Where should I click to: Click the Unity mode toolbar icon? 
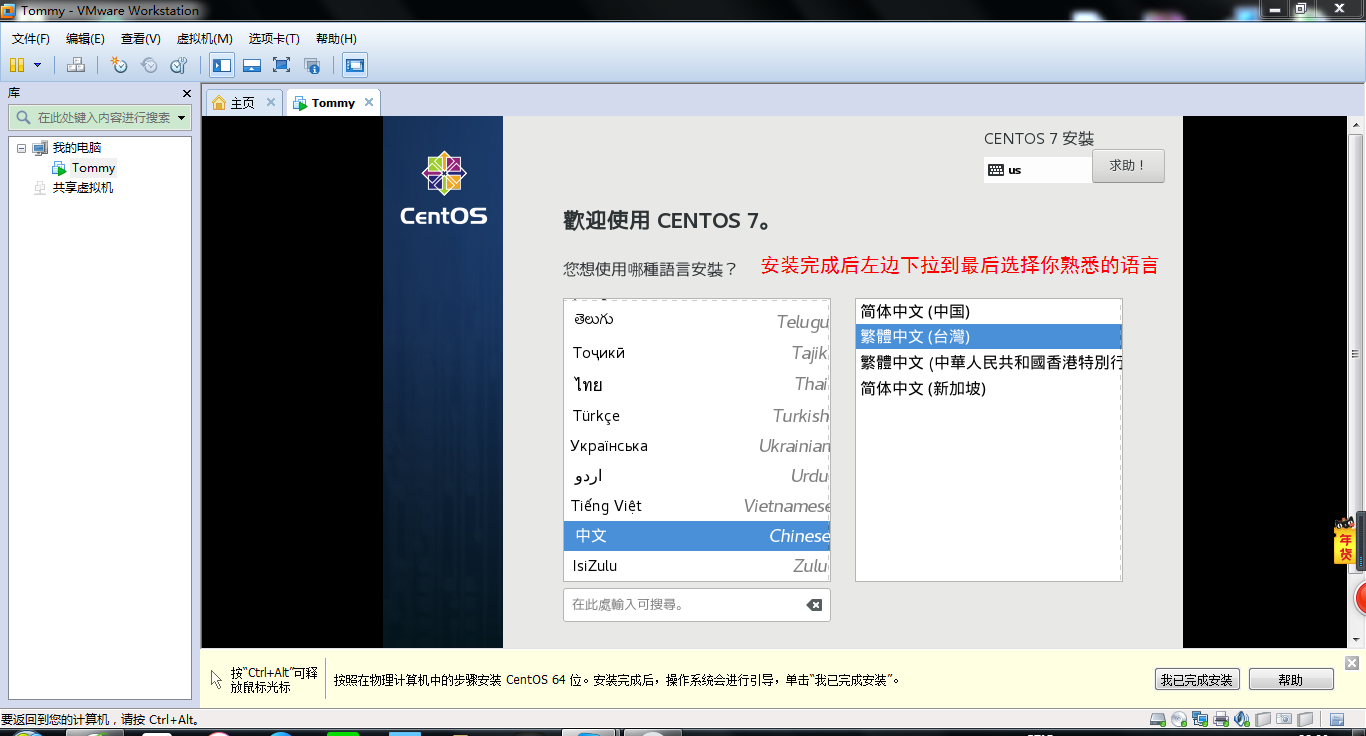(312, 66)
